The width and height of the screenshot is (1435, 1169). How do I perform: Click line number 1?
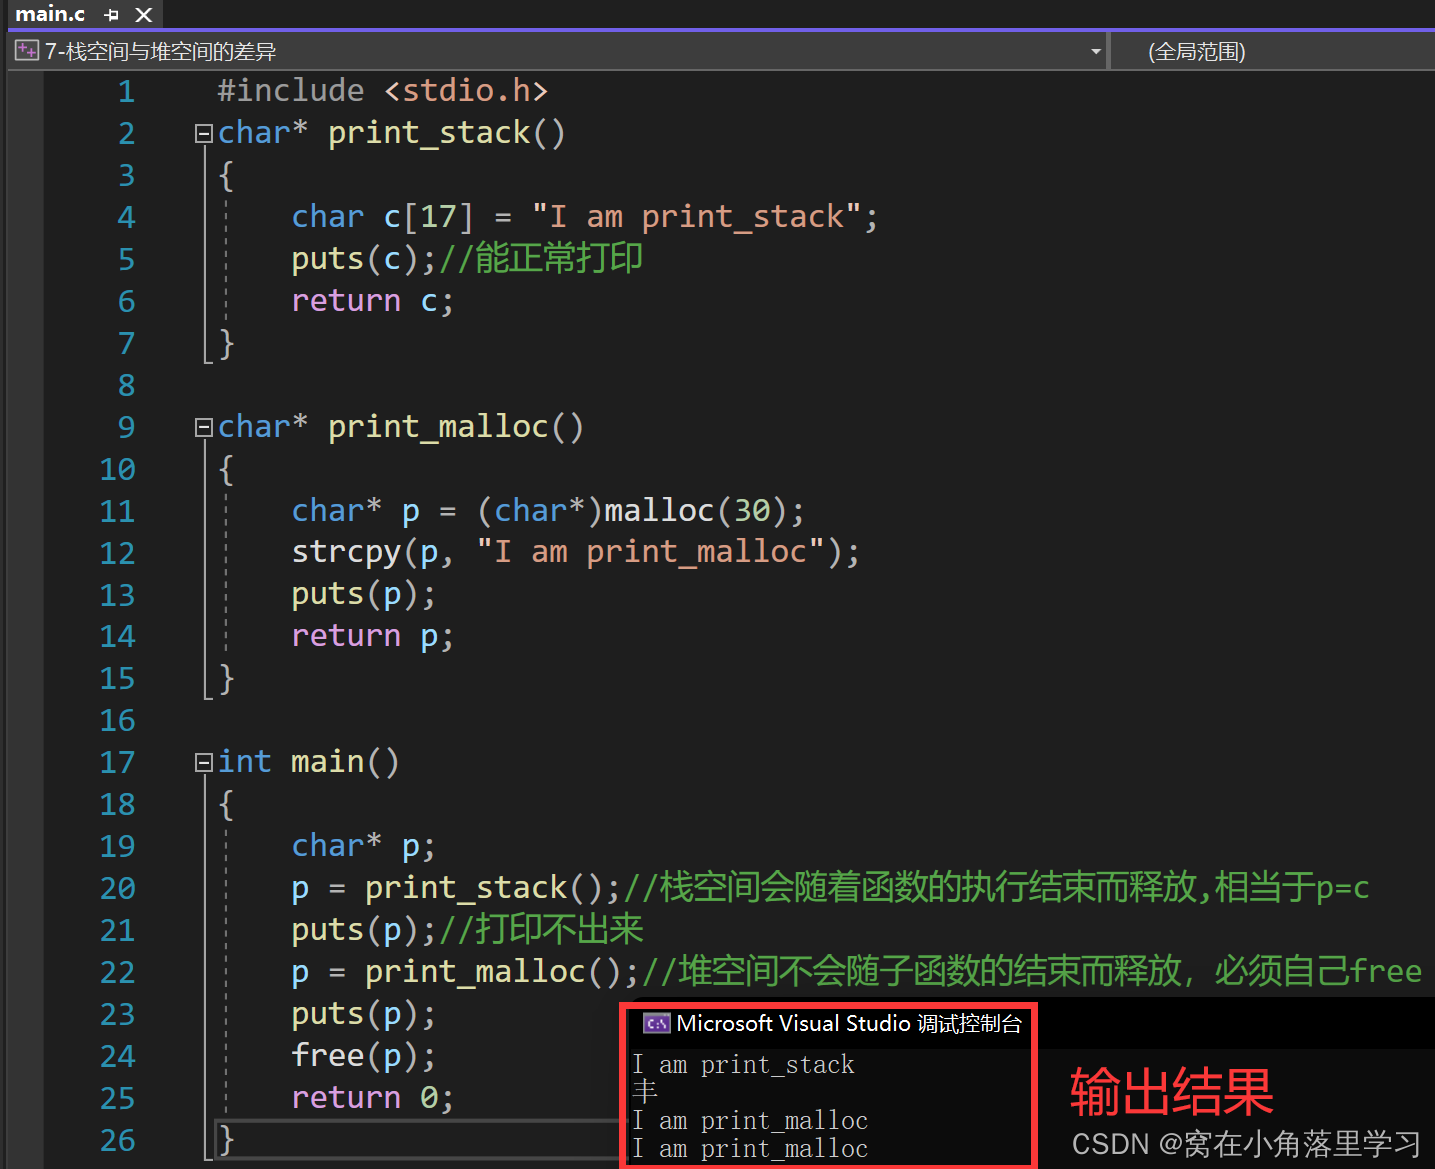[126, 92]
